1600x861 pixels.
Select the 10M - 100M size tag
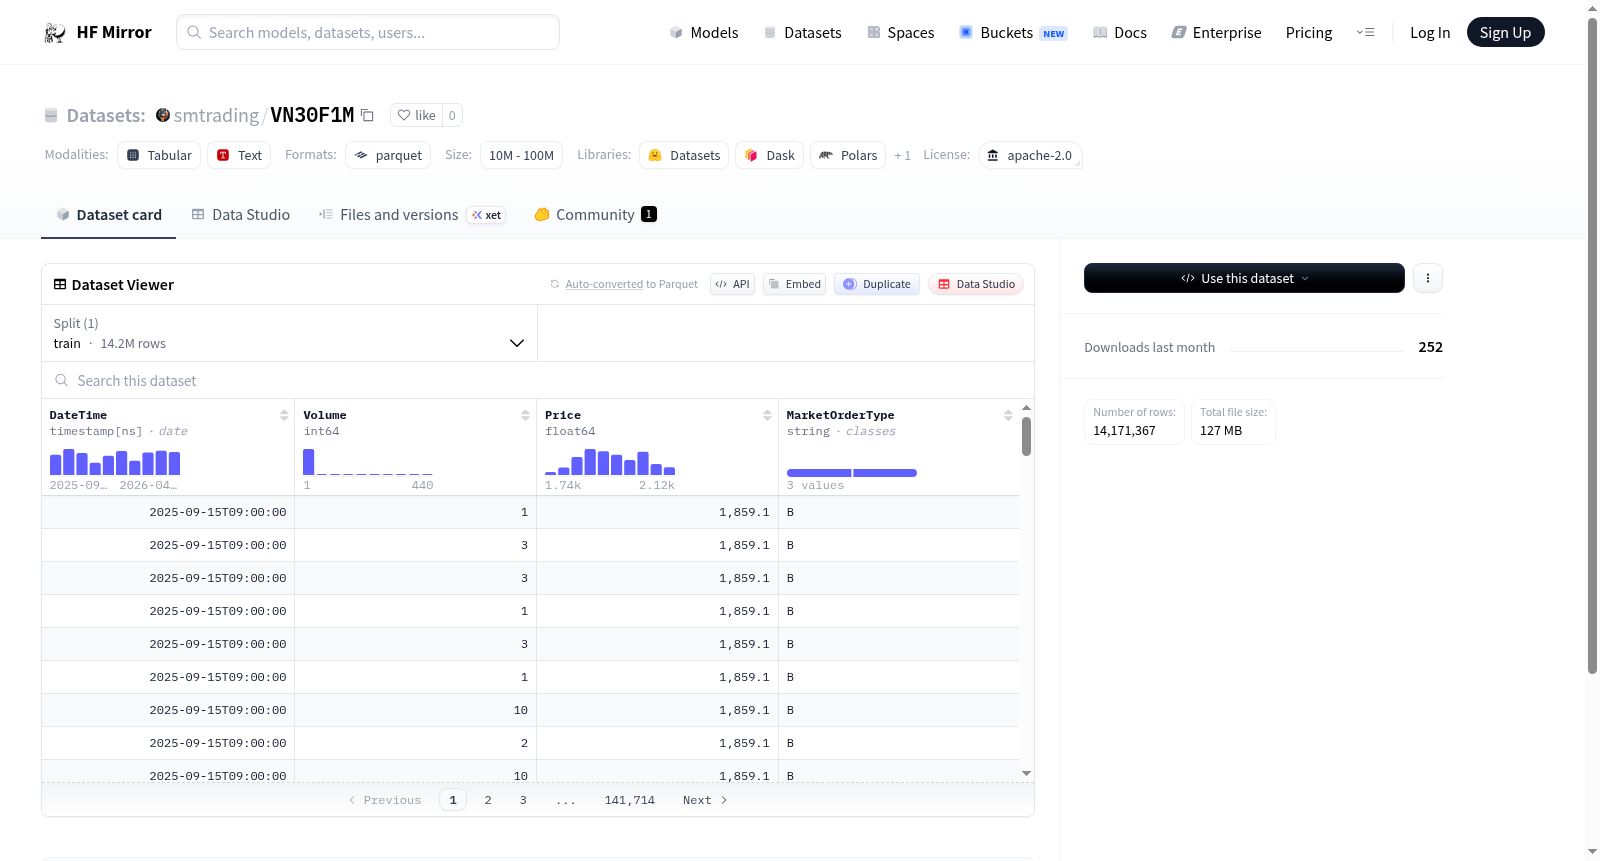click(x=521, y=155)
